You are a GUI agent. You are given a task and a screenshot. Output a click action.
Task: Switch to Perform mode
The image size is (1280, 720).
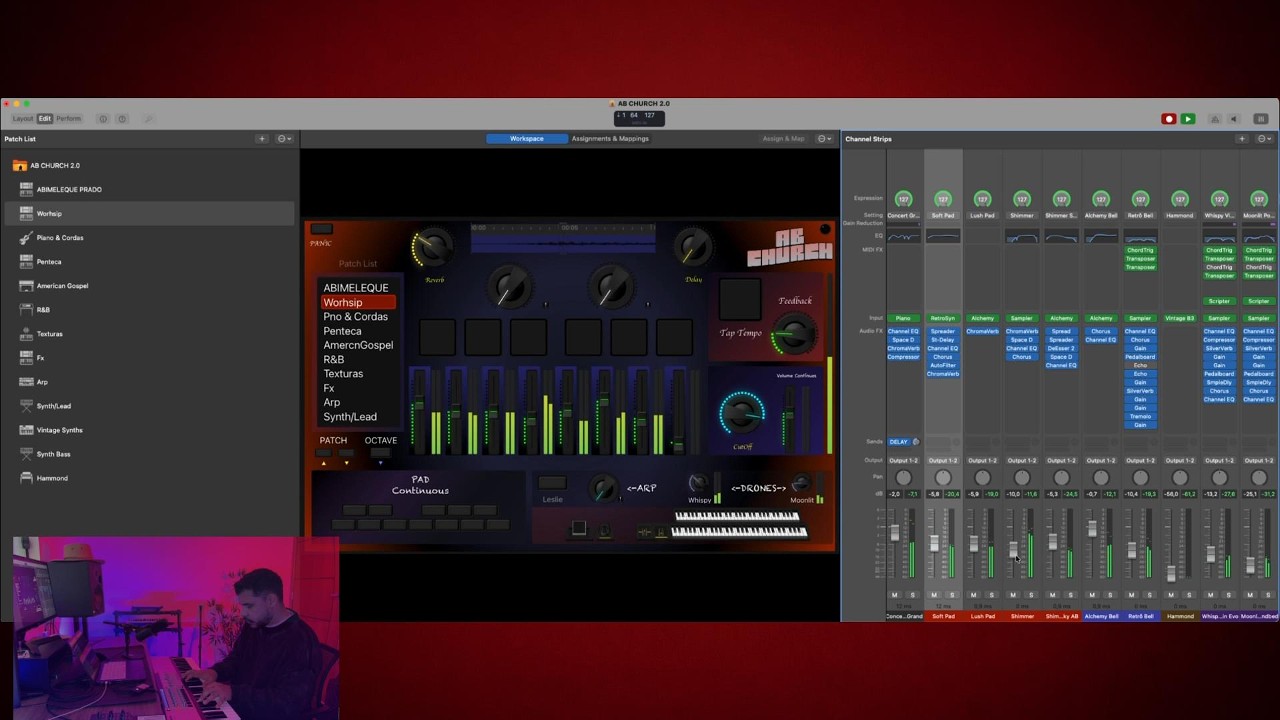coord(69,119)
